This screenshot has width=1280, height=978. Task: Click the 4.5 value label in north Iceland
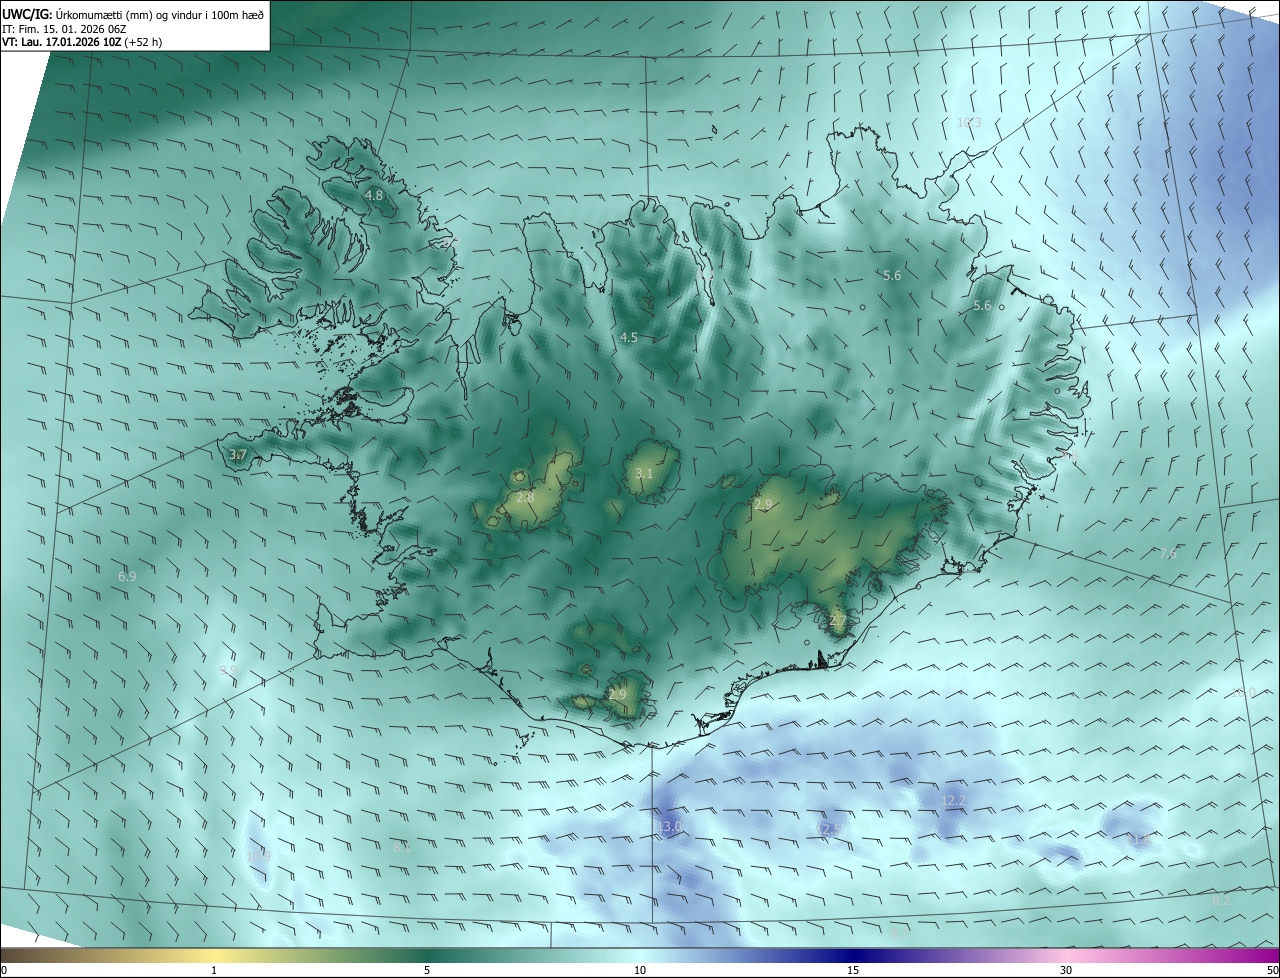[x=628, y=338]
